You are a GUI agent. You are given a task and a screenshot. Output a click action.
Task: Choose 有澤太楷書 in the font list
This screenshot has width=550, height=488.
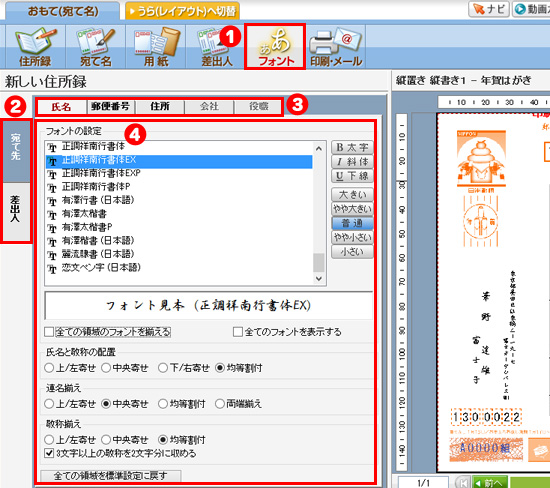pyautogui.click(x=84, y=214)
